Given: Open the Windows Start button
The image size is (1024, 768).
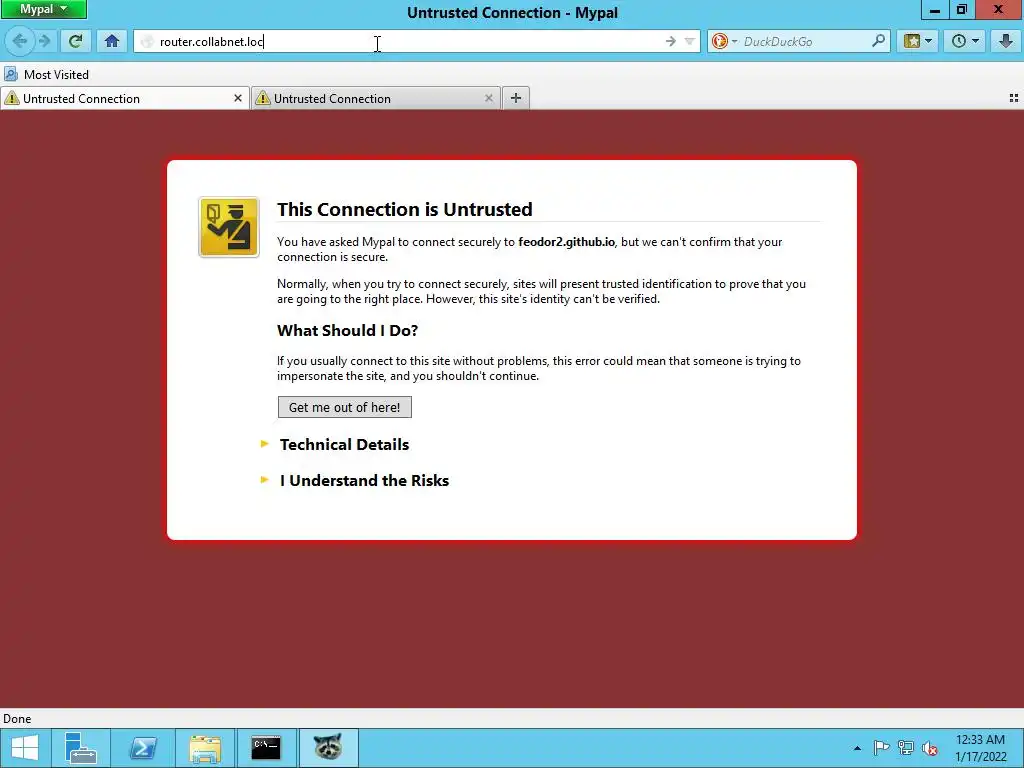Looking at the screenshot, I should [25, 748].
